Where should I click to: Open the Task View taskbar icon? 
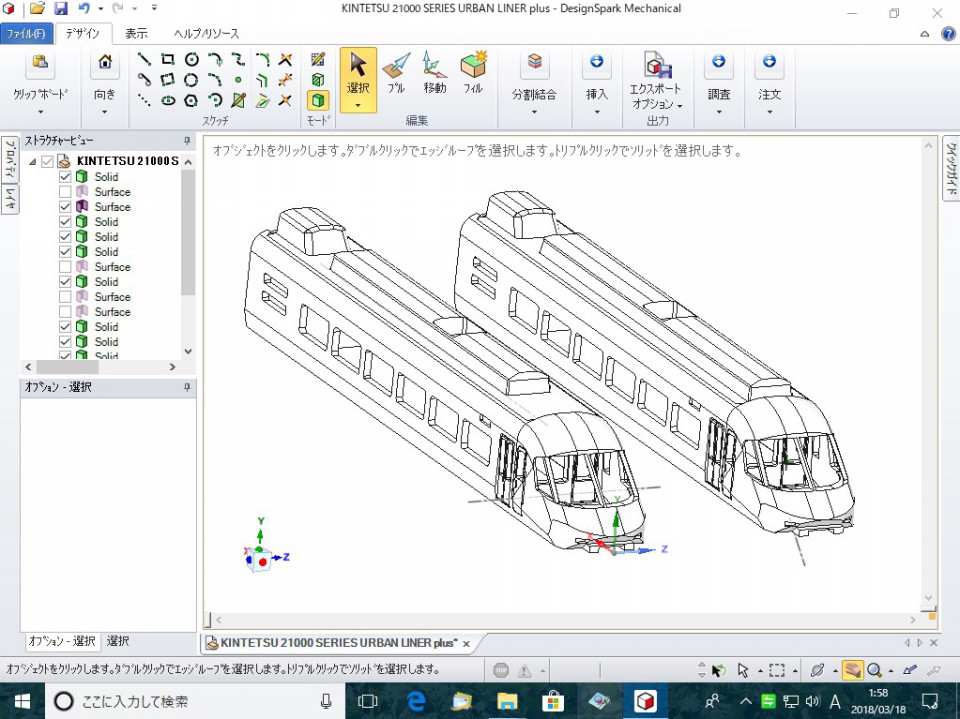pos(367,701)
